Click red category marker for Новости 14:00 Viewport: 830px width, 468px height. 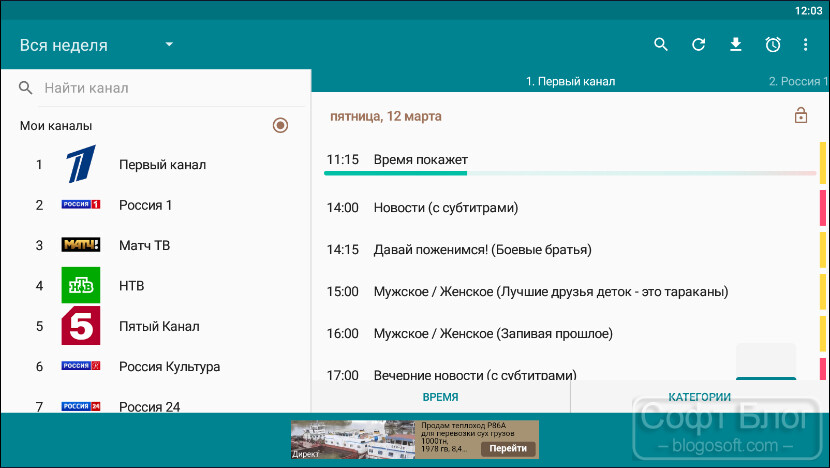[x=823, y=208]
